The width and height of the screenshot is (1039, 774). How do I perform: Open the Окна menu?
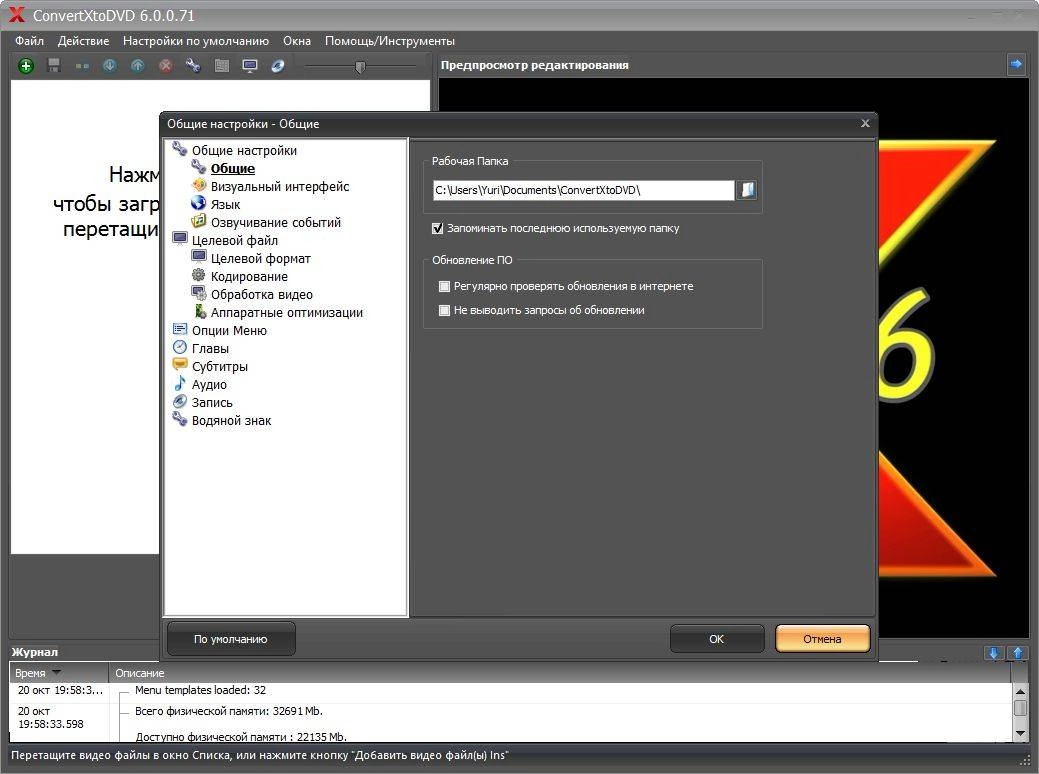[297, 40]
